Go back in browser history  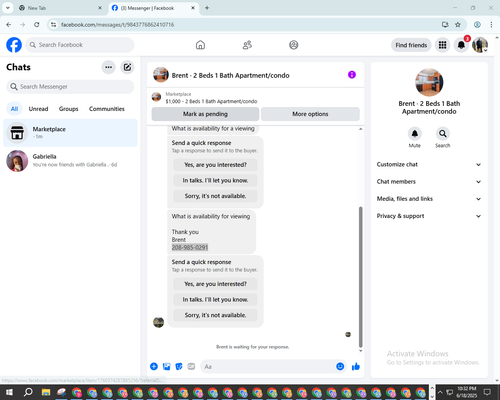coord(9,25)
